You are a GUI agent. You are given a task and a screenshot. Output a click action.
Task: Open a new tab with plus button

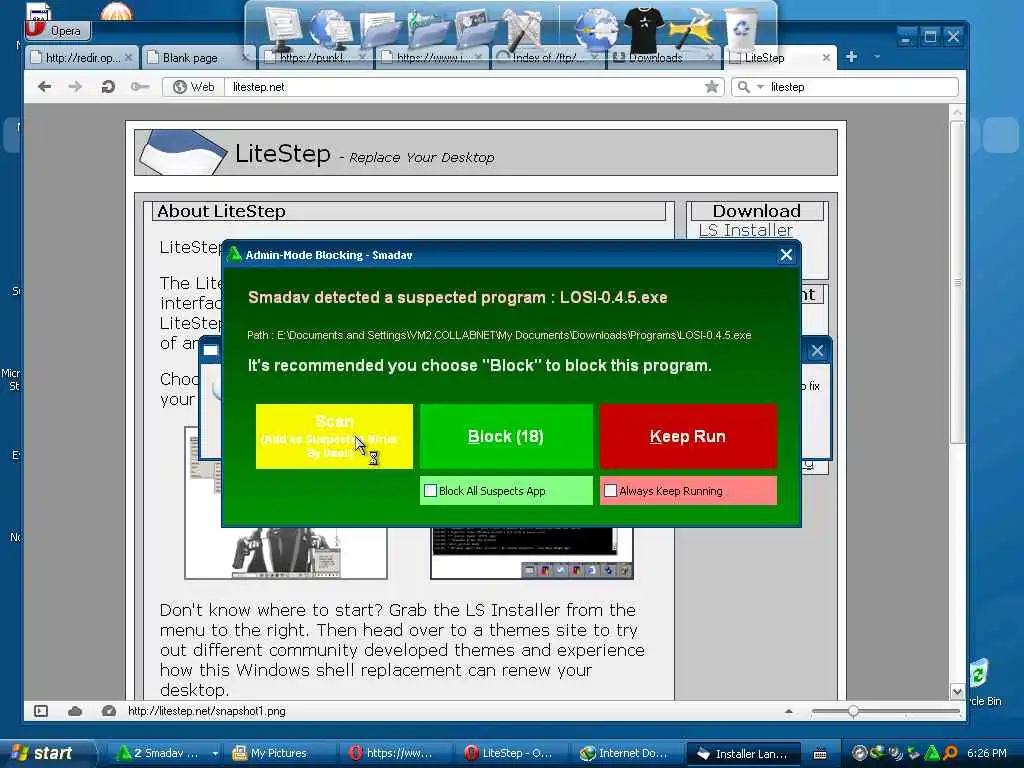(851, 57)
